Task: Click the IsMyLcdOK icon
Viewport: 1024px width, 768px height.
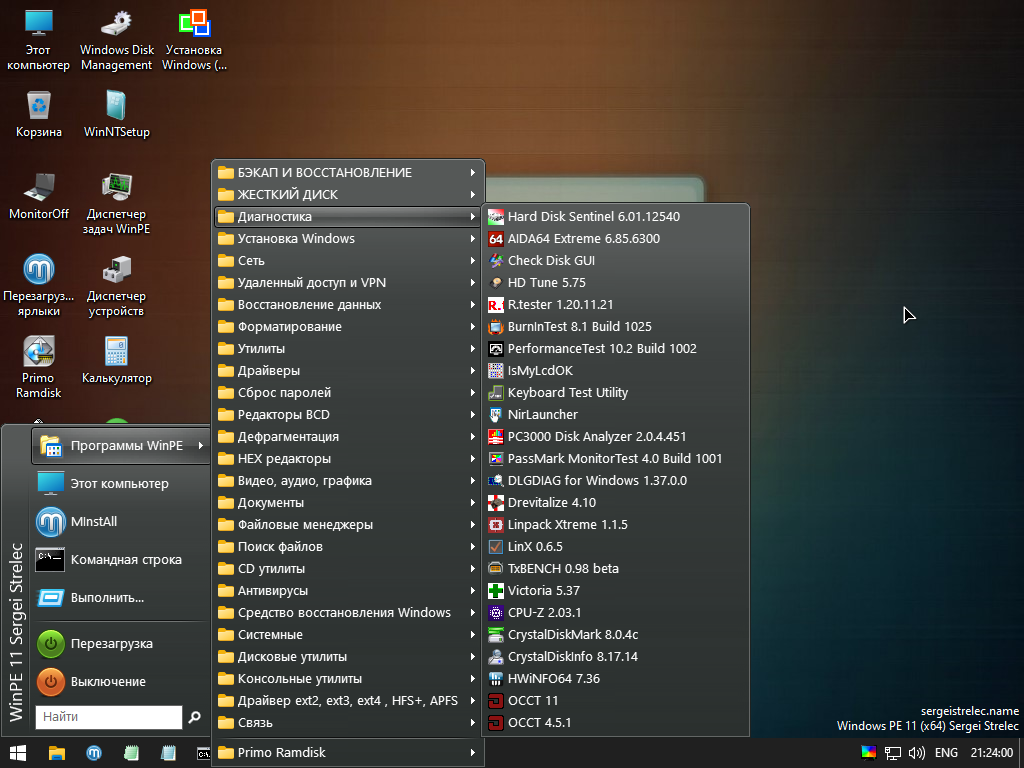Action: pyautogui.click(x=496, y=371)
